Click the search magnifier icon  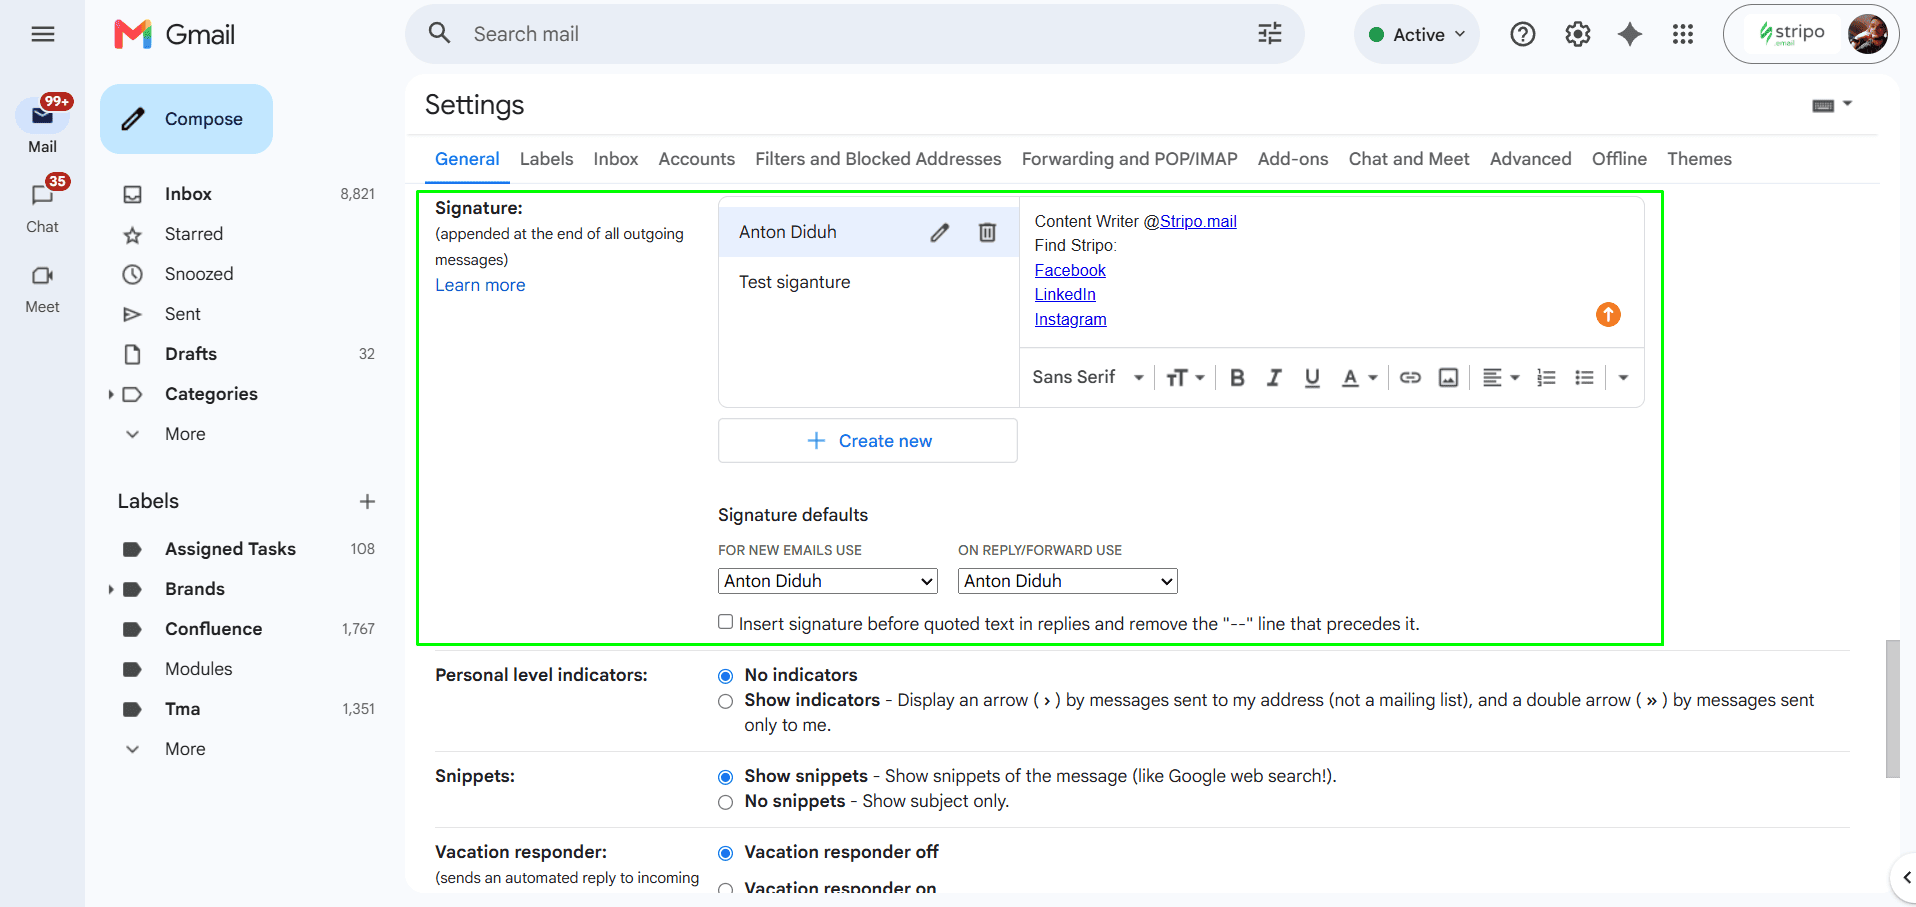pos(439,33)
